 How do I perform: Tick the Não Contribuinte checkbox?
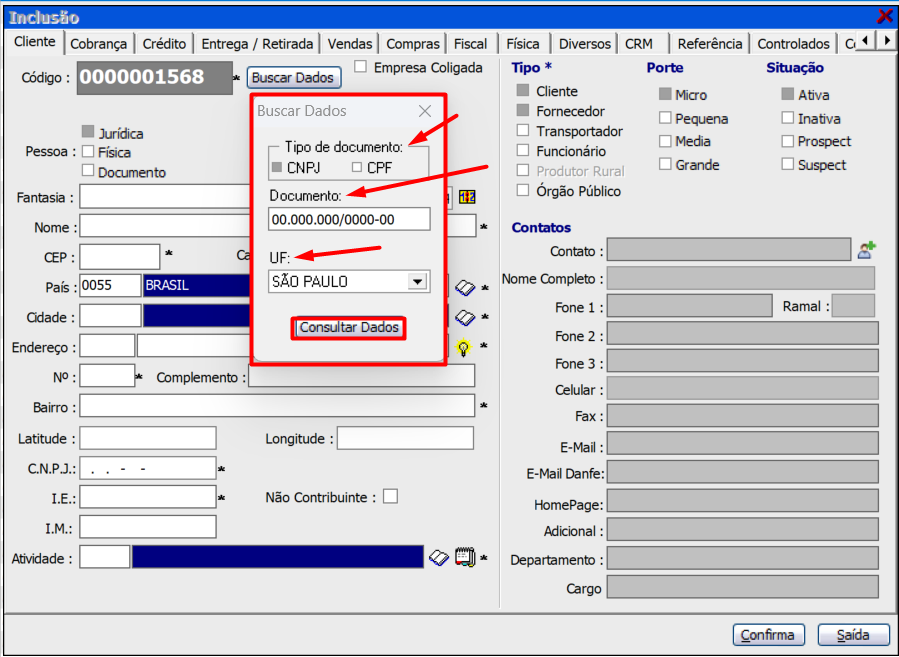click(390, 496)
